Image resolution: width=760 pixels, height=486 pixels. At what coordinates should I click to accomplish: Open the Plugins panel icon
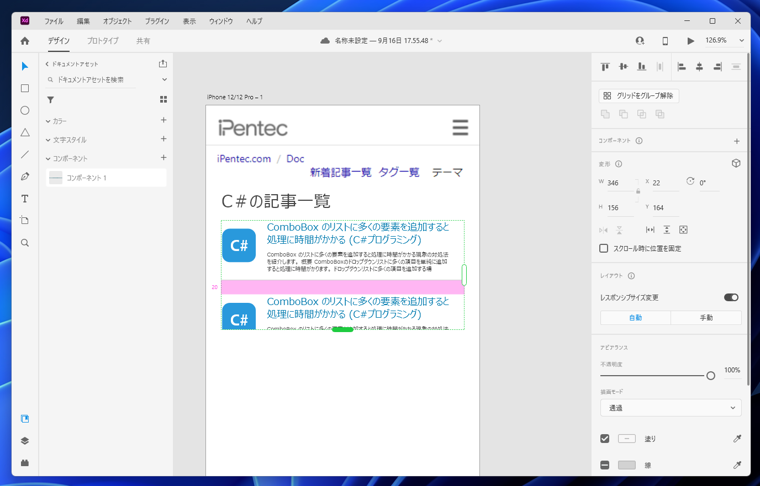[25, 463]
